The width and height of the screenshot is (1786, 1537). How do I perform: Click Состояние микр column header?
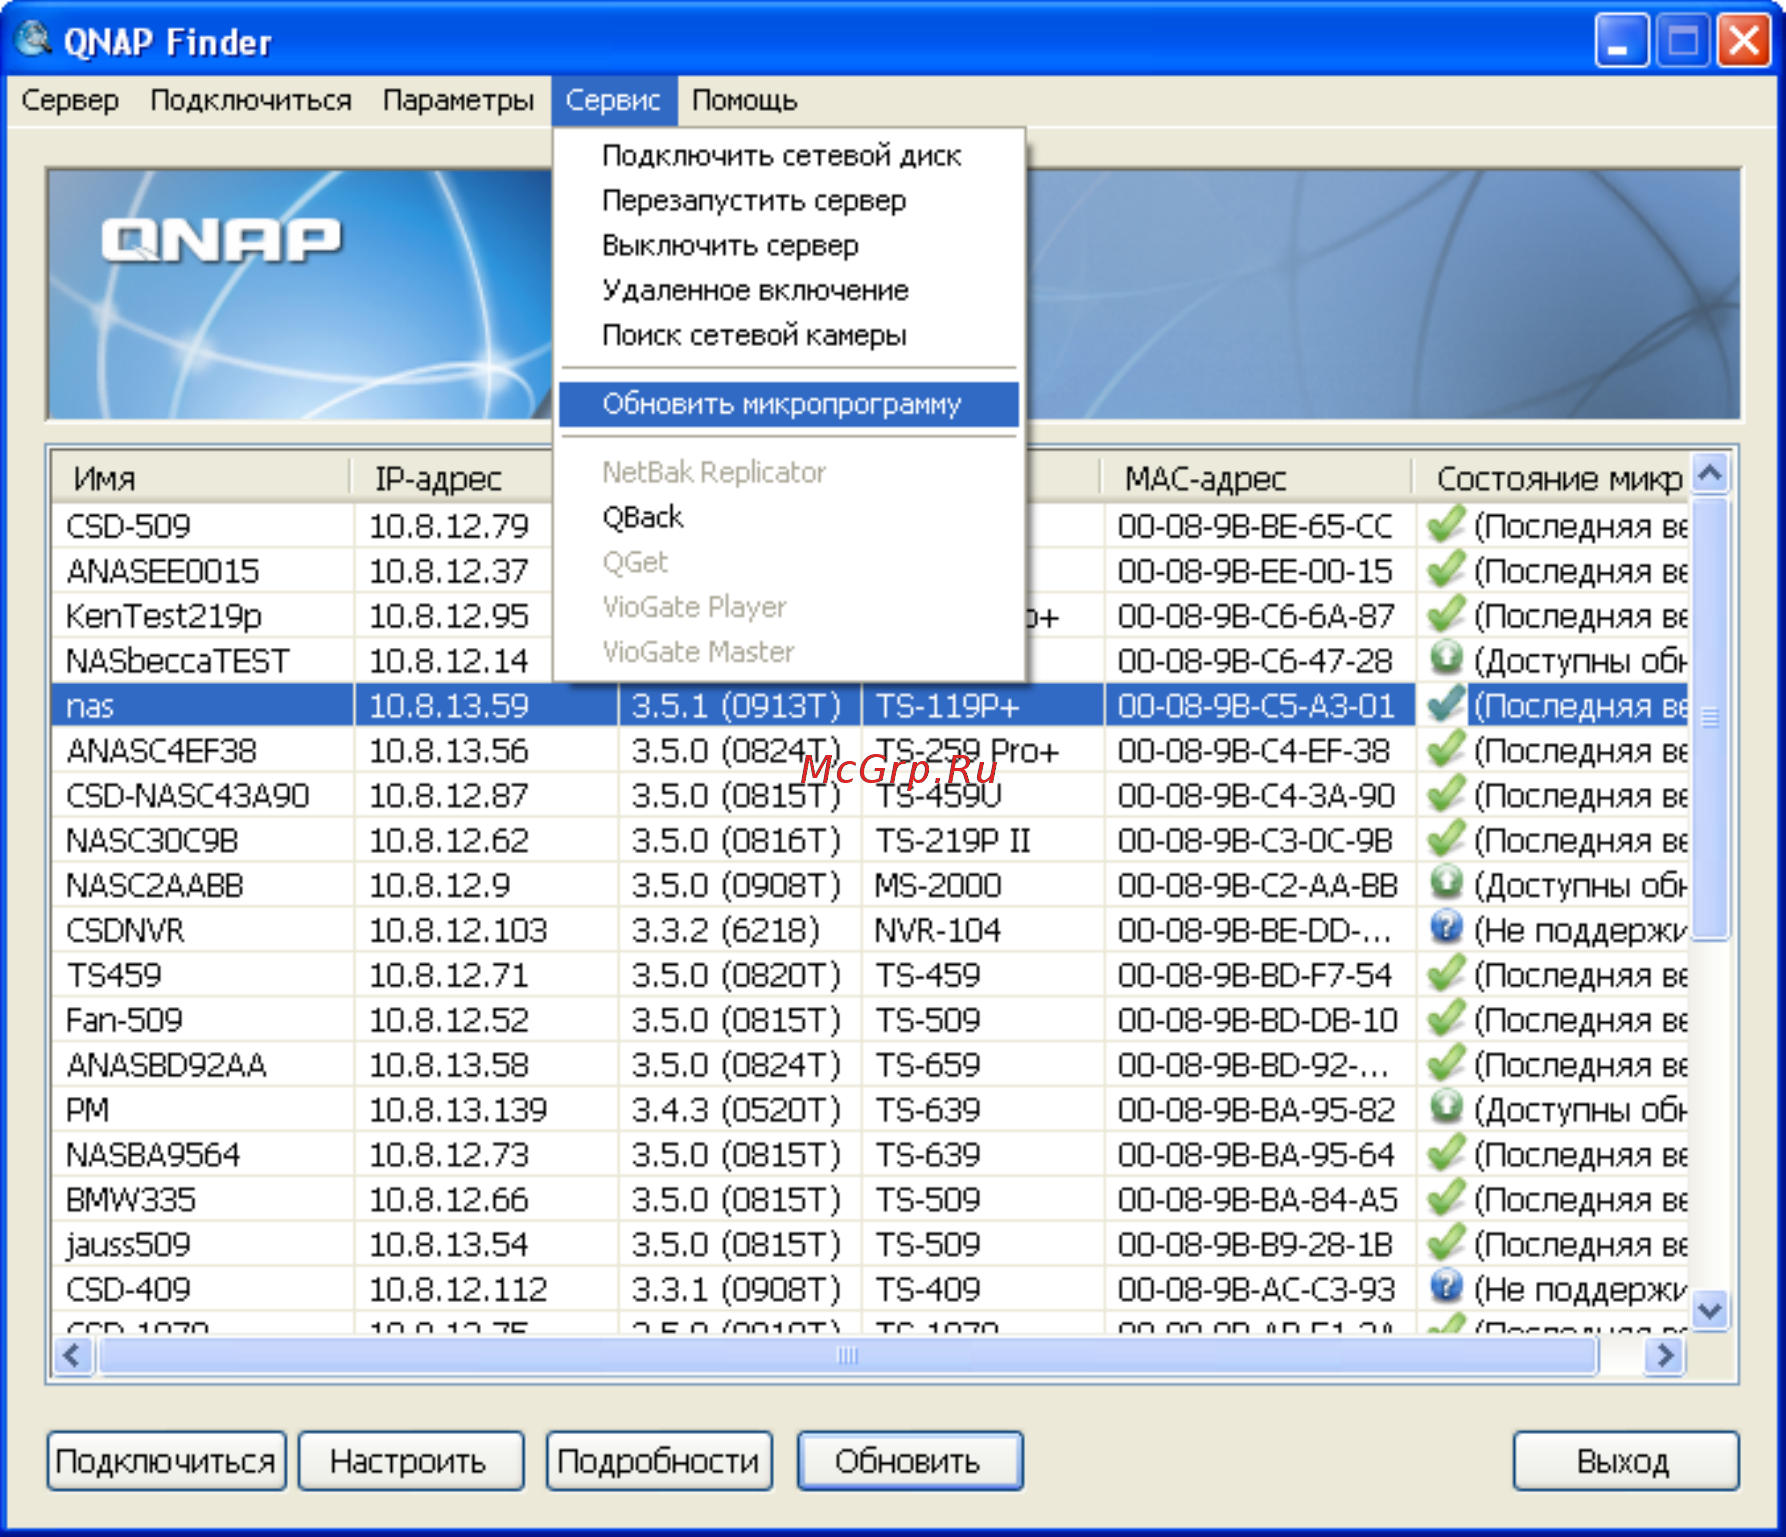[1552, 478]
